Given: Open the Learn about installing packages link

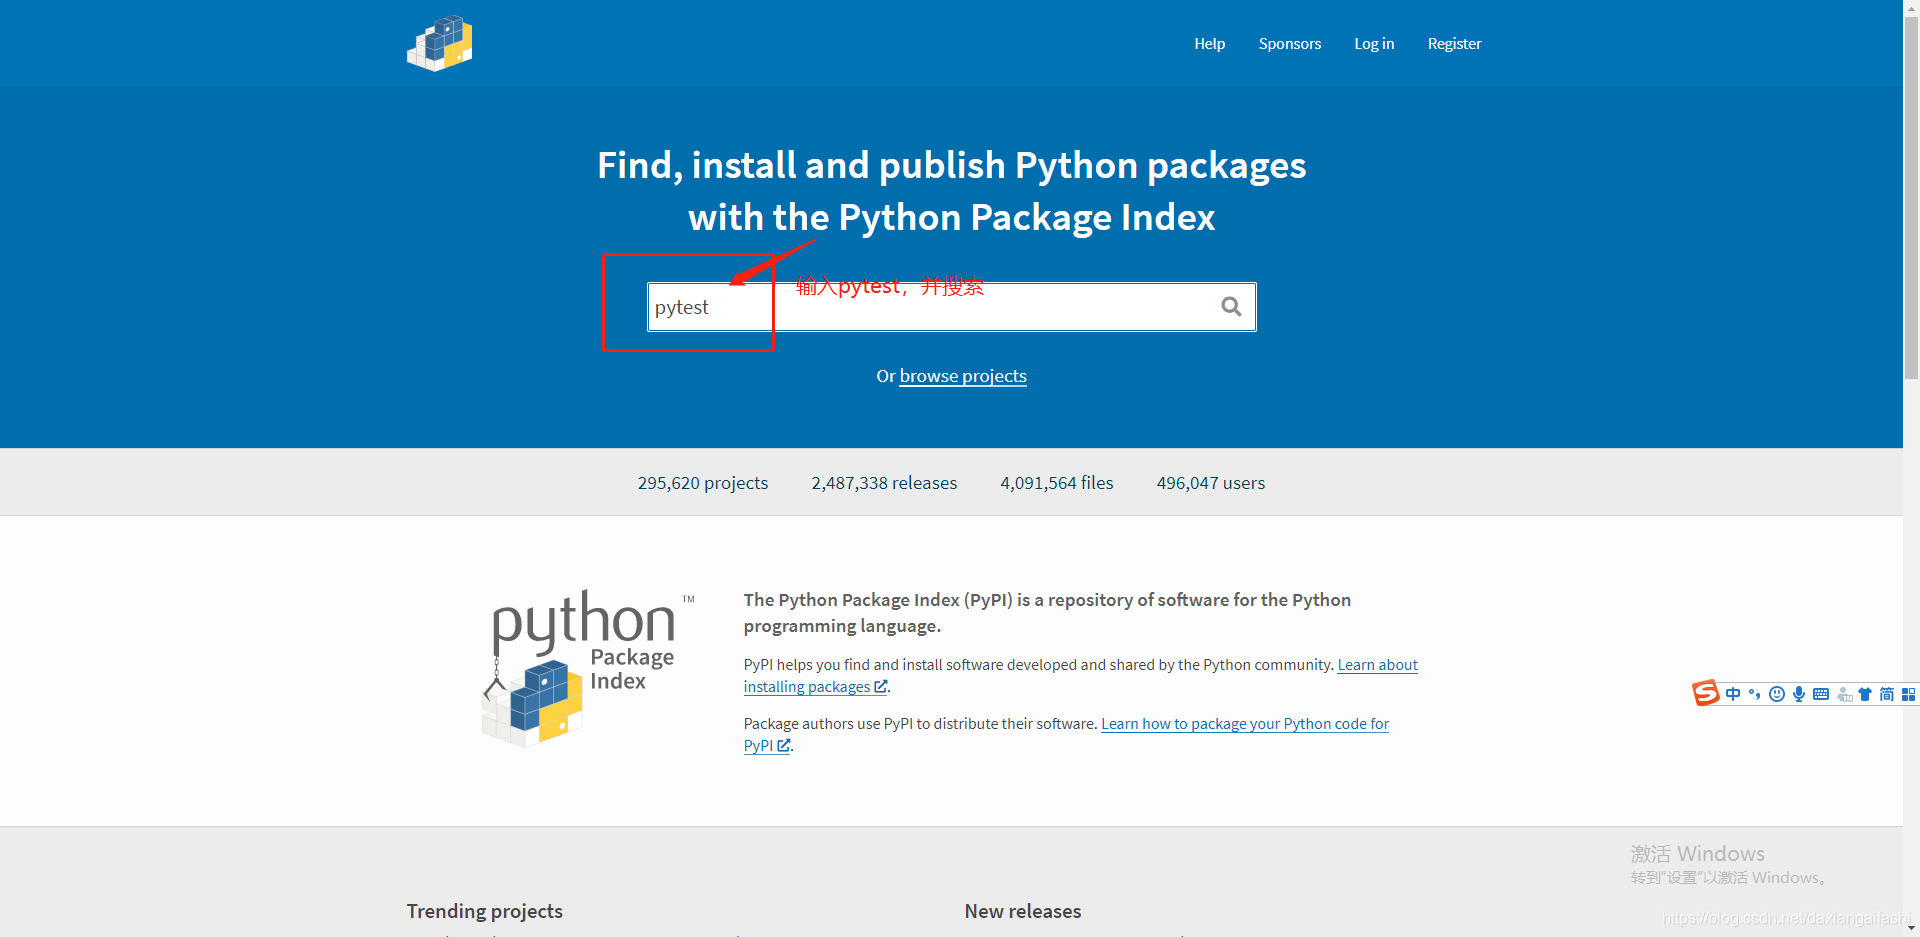Looking at the screenshot, I should click(x=1081, y=676).
